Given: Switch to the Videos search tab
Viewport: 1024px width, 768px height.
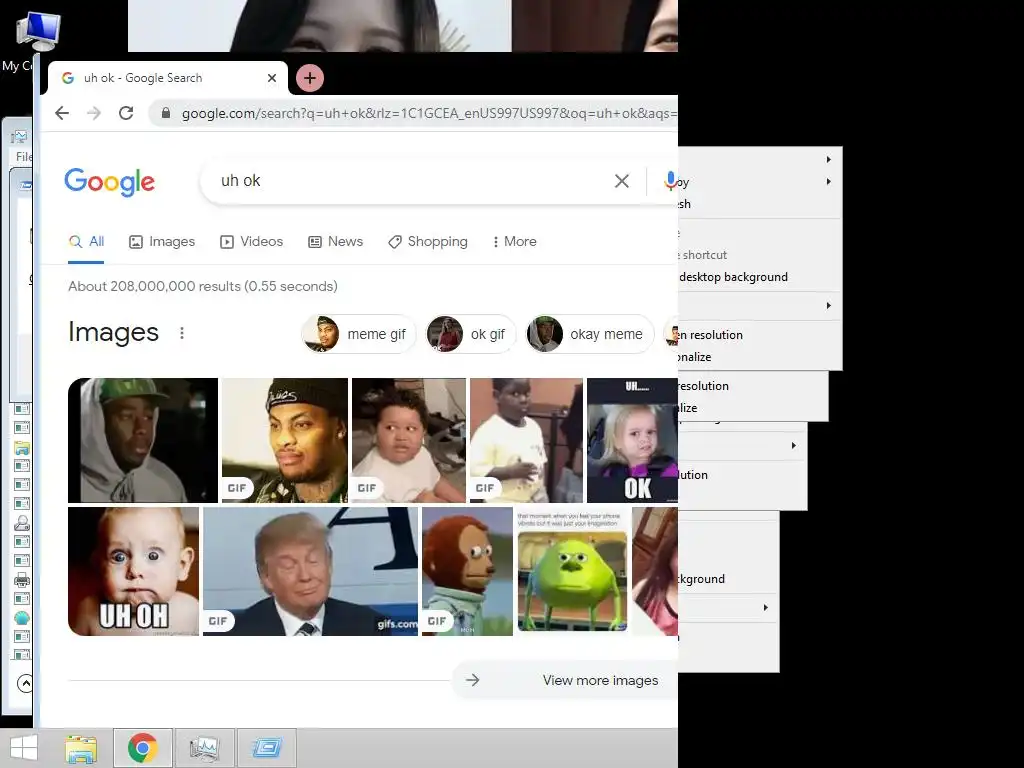Looking at the screenshot, I should (x=251, y=242).
